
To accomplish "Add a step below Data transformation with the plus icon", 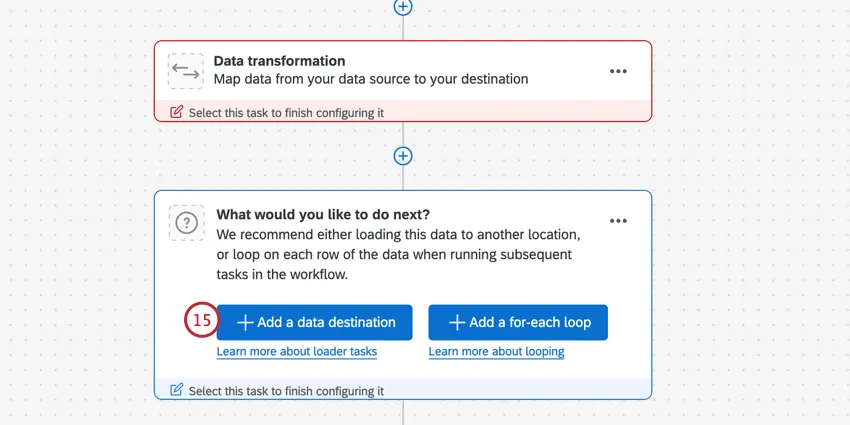I will (x=402, y=156).
